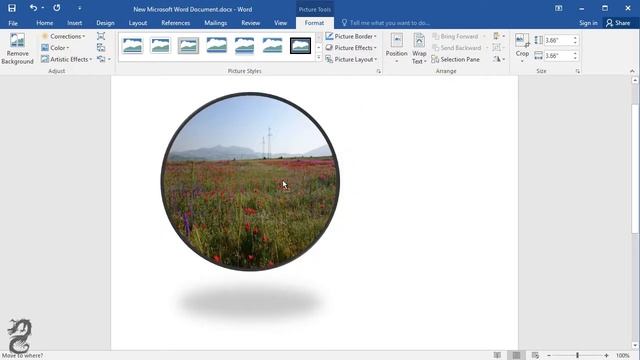
Task: Open the Position dropdown button
Action: pos(396,49)
